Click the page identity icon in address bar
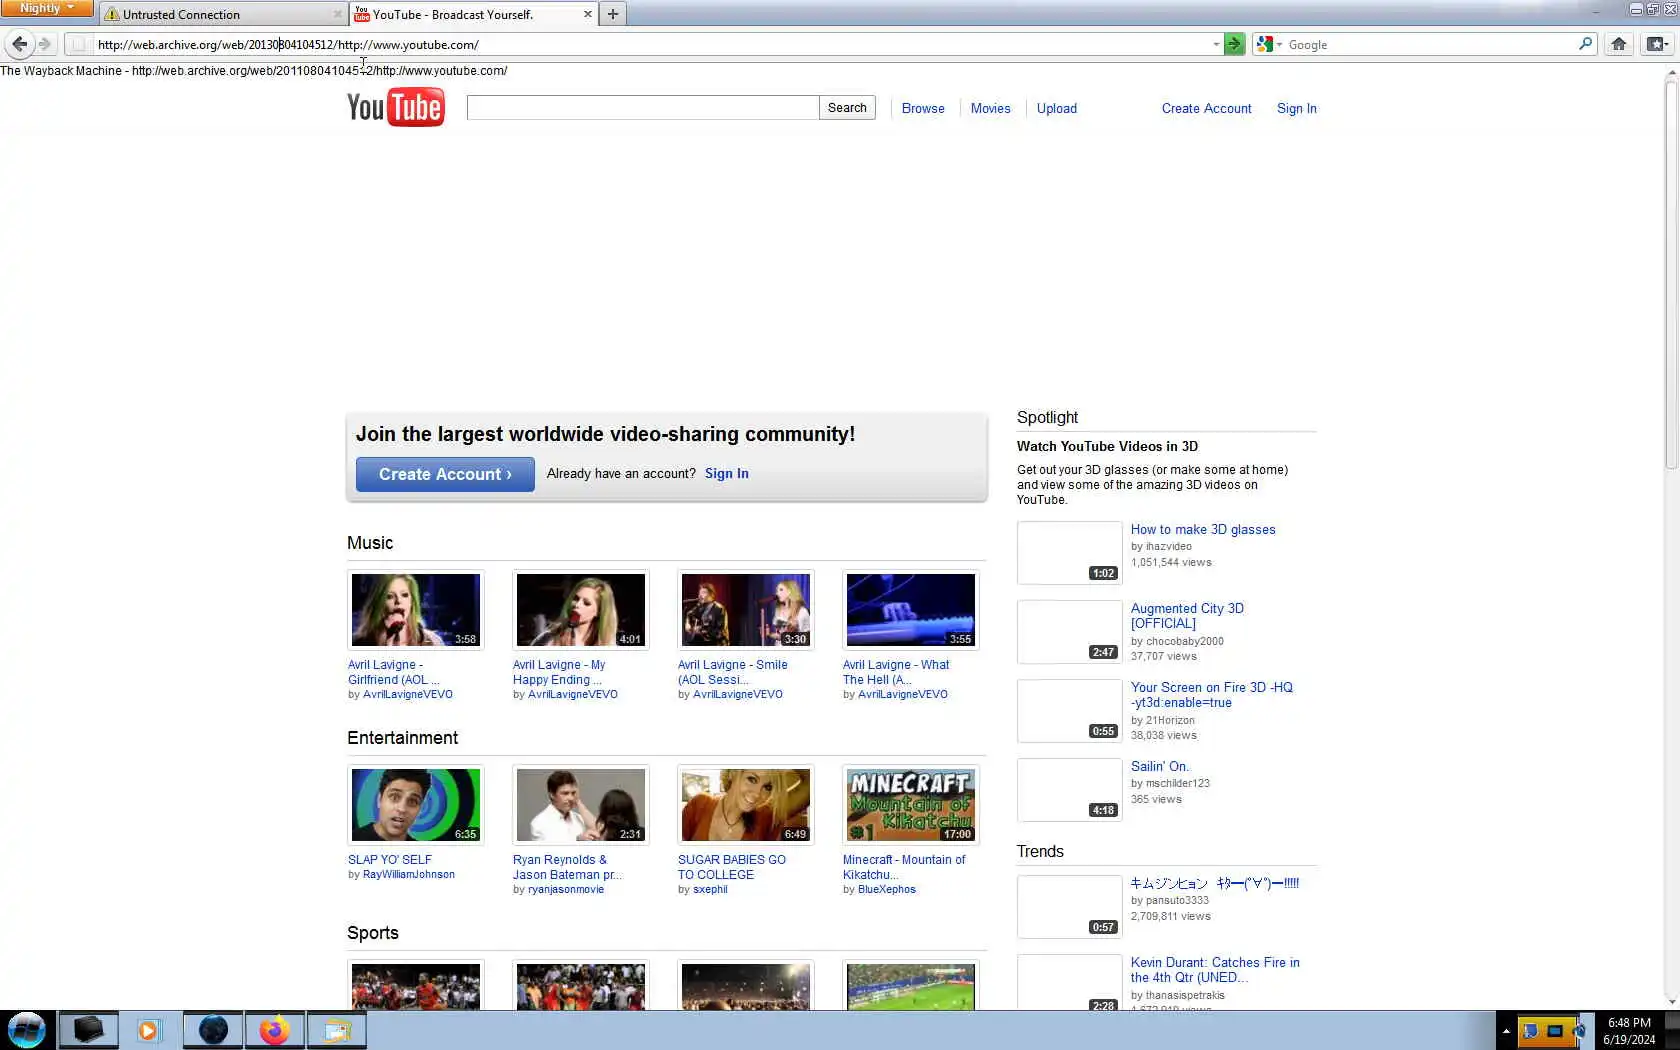This screenshot has height=1050, width=1680. (x=78, y=44)
